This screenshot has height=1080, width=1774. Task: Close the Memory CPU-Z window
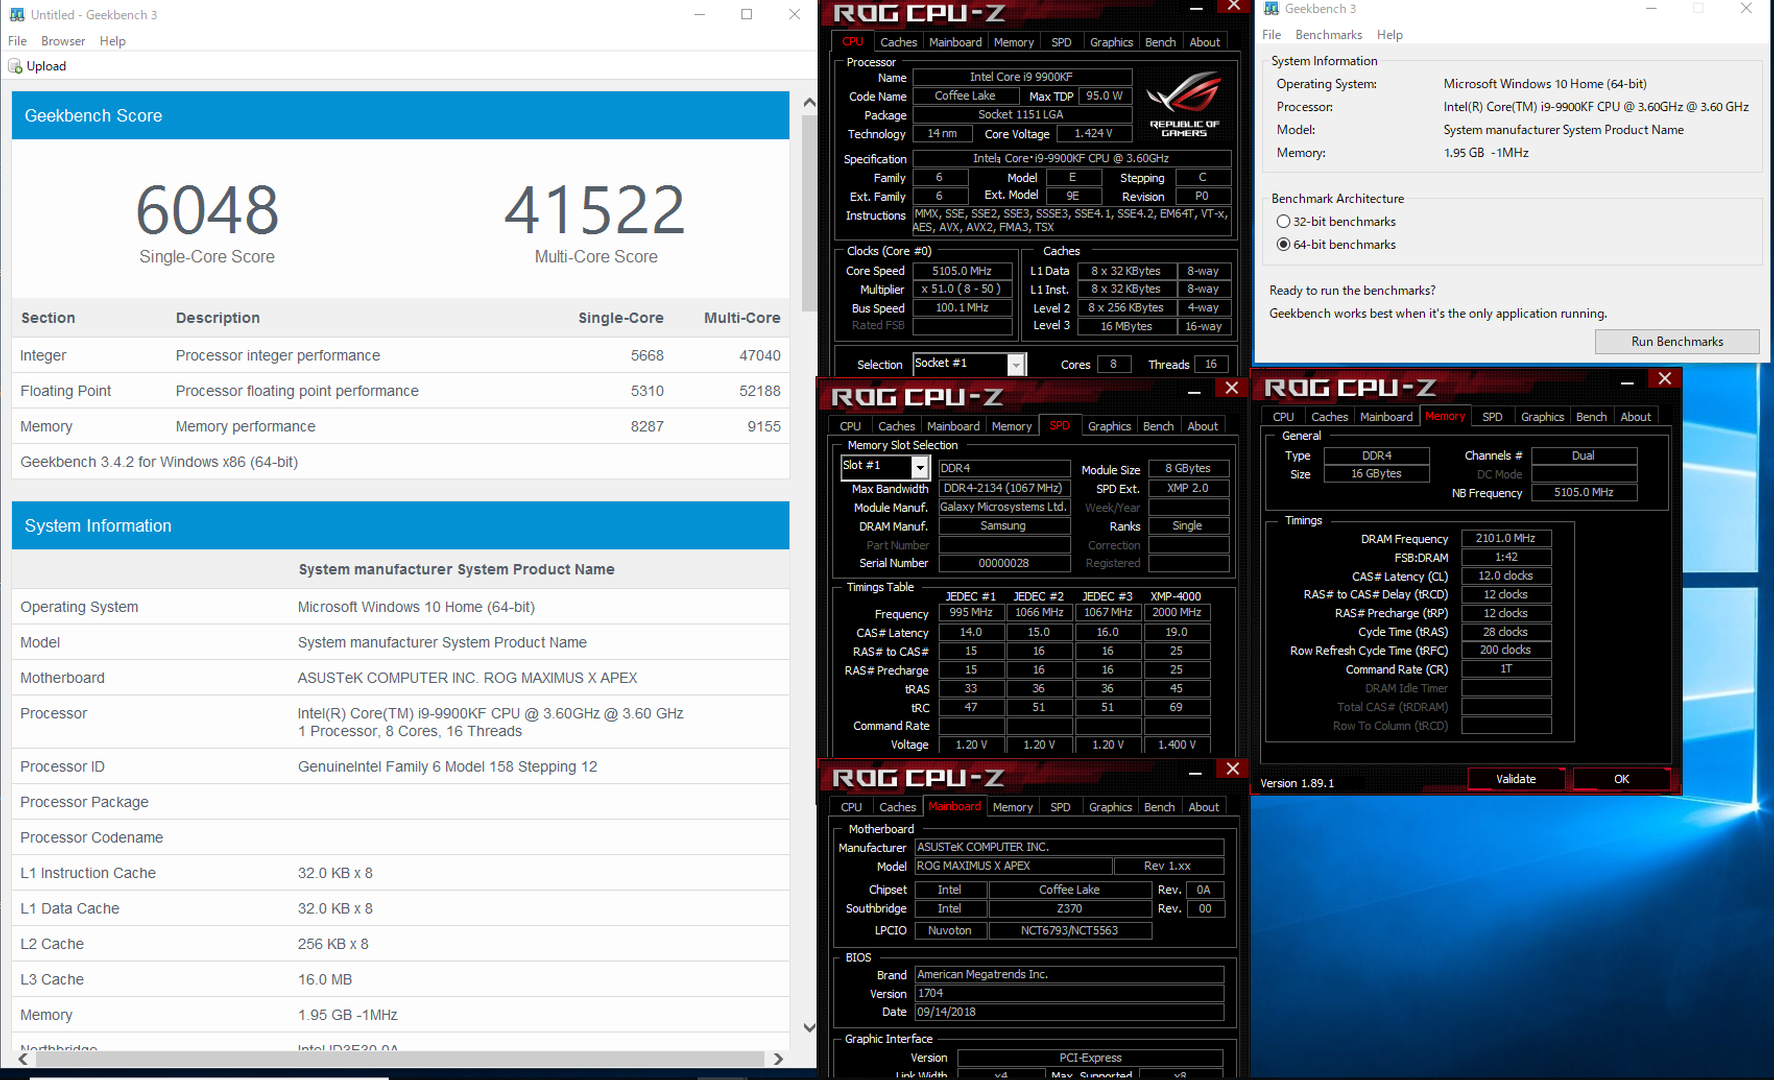click(1664, 379)
